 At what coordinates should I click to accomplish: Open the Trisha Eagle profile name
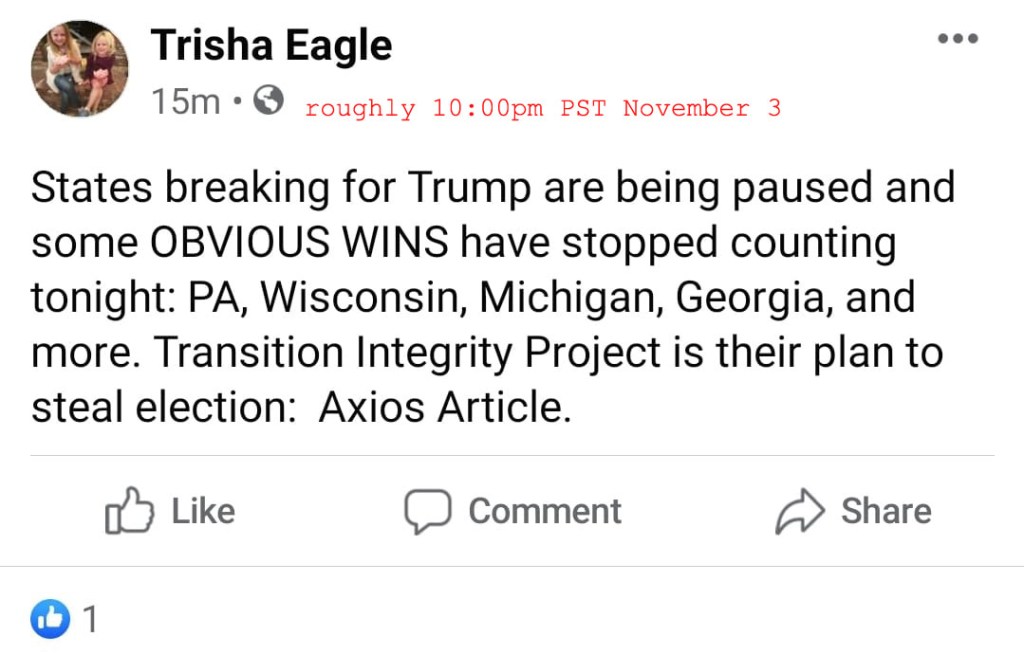[x=271, y=45]
